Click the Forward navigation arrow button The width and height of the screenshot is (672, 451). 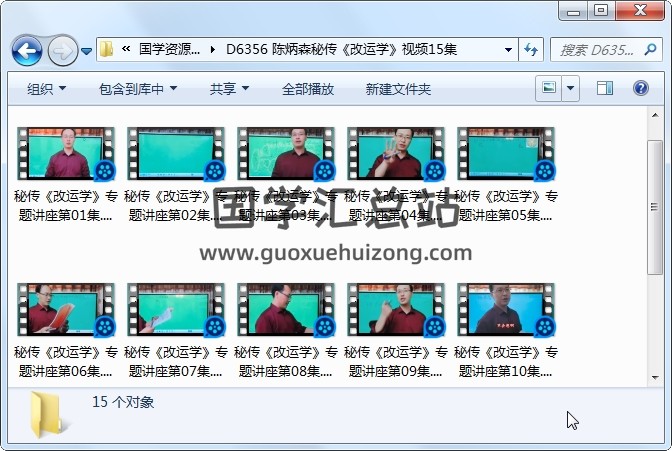(62, 49)
